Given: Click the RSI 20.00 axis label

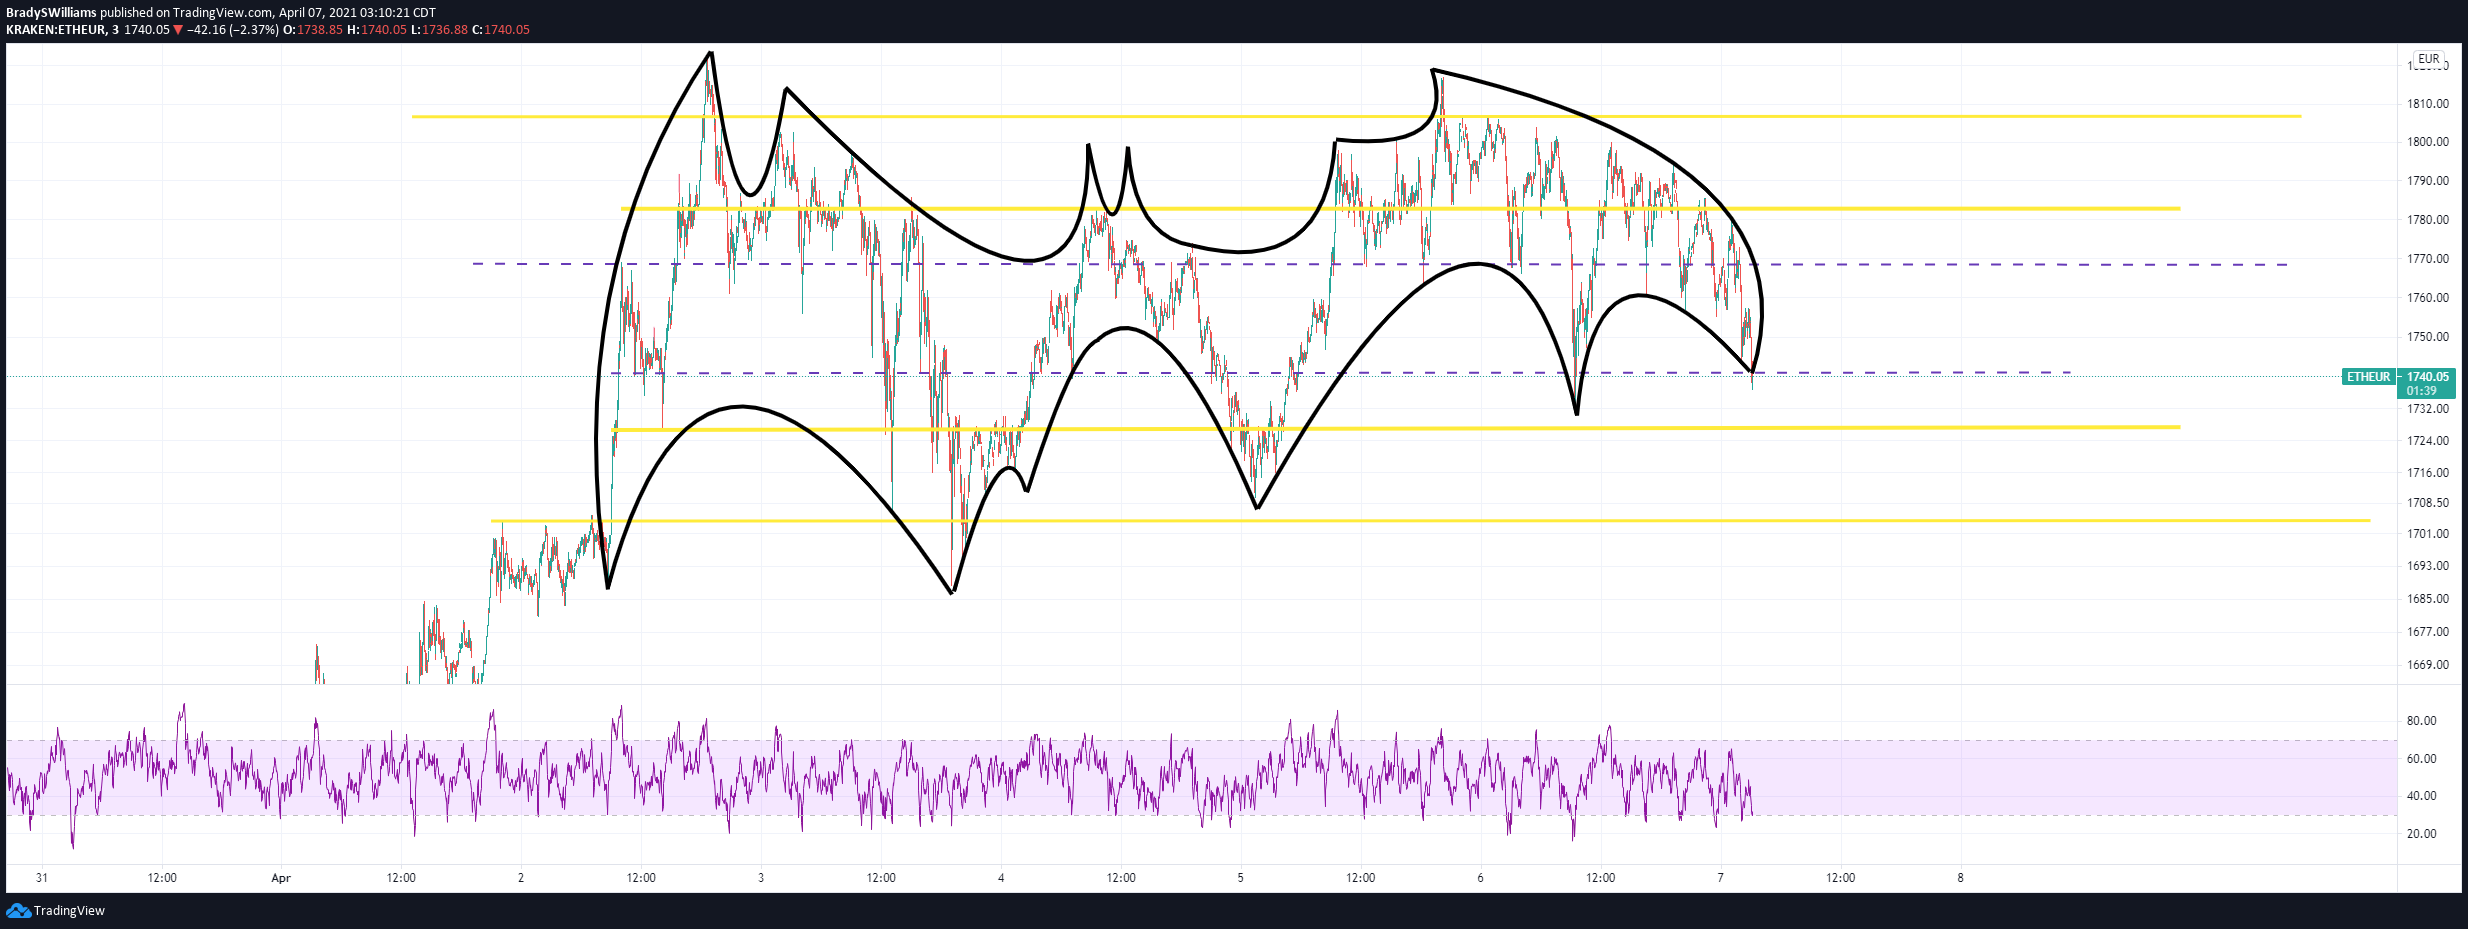Looking at the screenshot, I should pos(2421,834).
